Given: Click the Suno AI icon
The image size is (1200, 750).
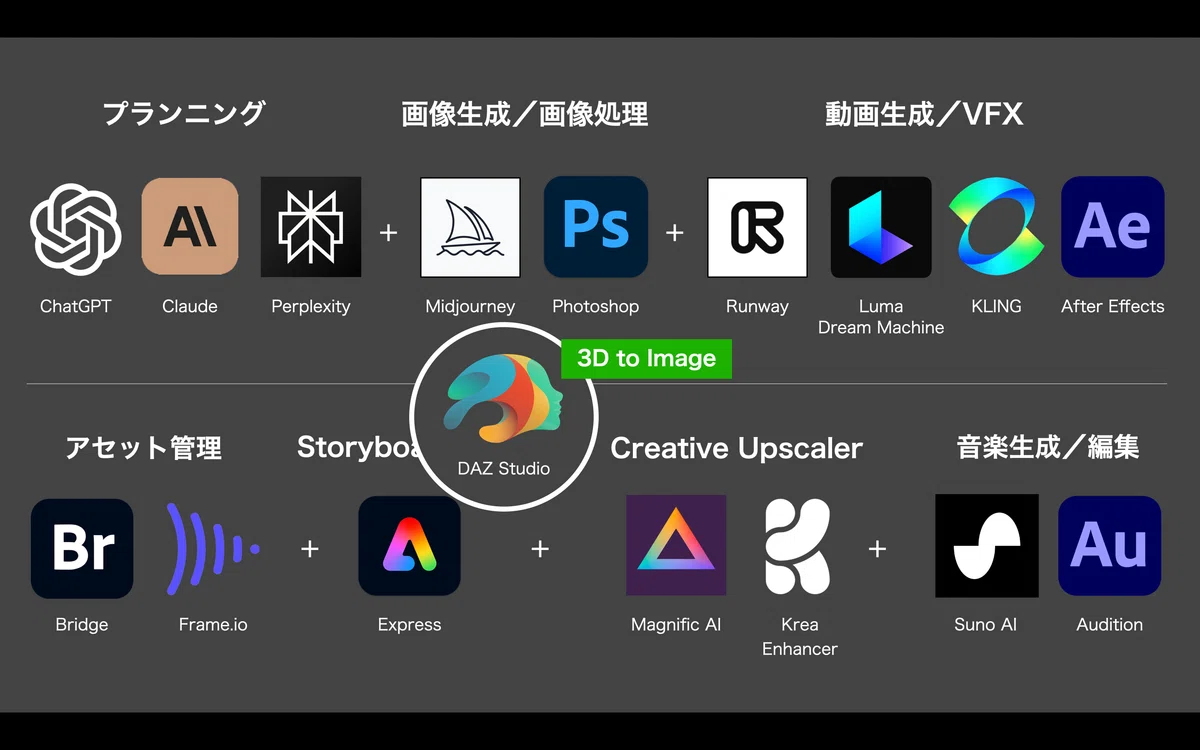Looking at the screenshot, I should [x=986, y=546].
